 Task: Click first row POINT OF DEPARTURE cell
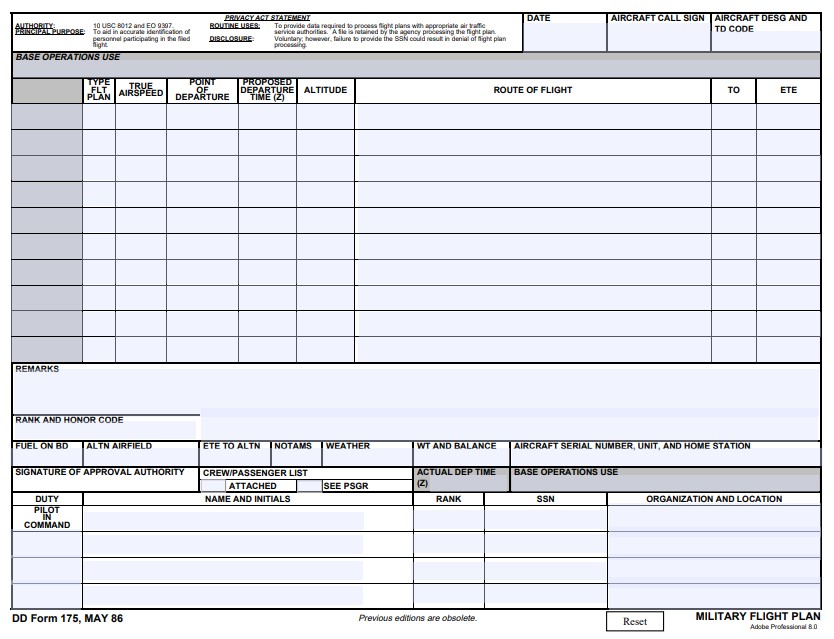(202, 117)
